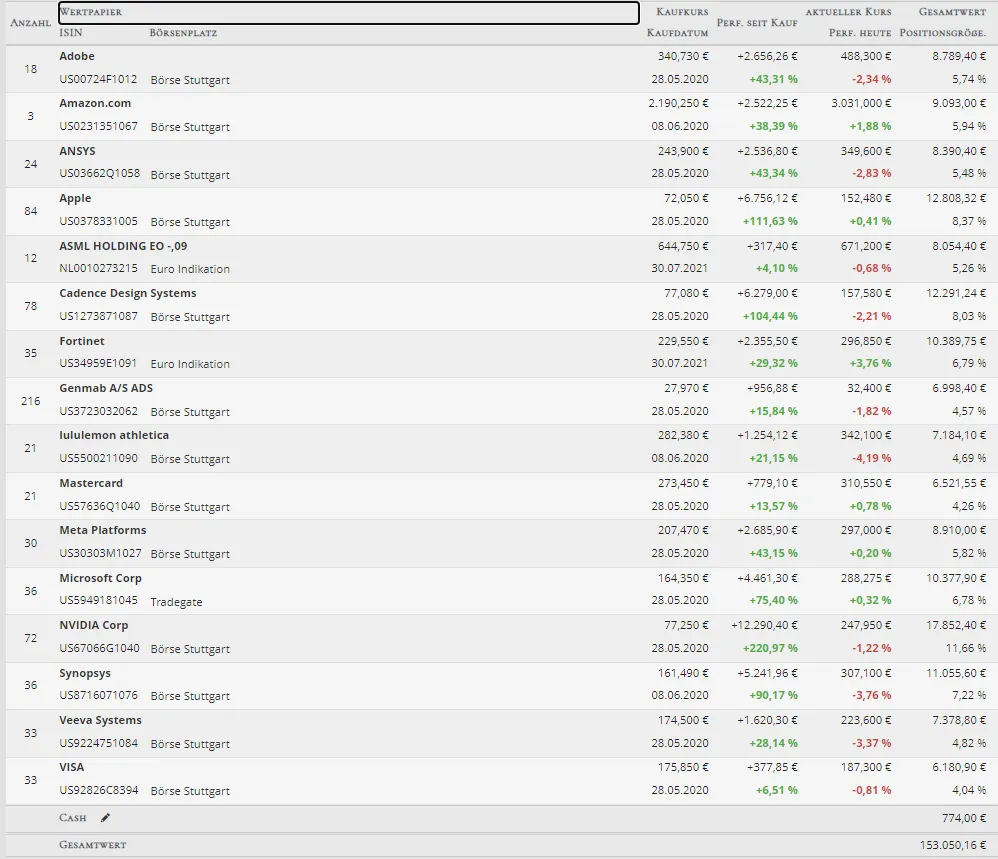The width and height of the screenshot is (998, 859).
Task: Select quantity 216 in Genmab row
Action: (31, 401)
